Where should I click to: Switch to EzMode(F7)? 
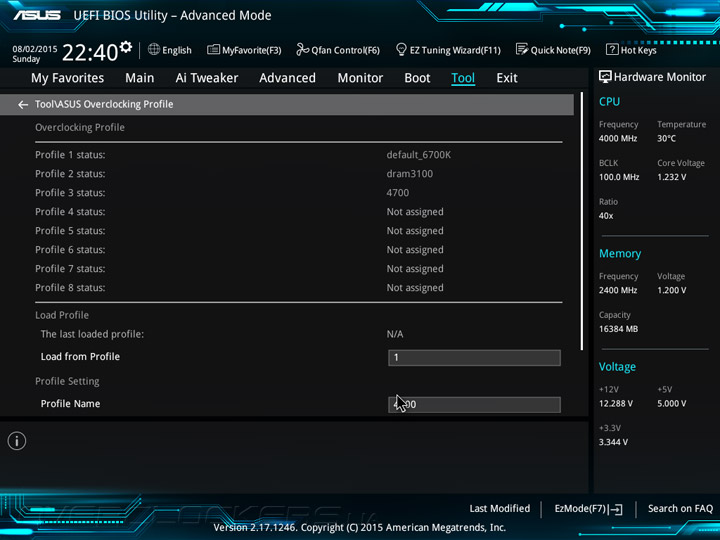(580, 509)
